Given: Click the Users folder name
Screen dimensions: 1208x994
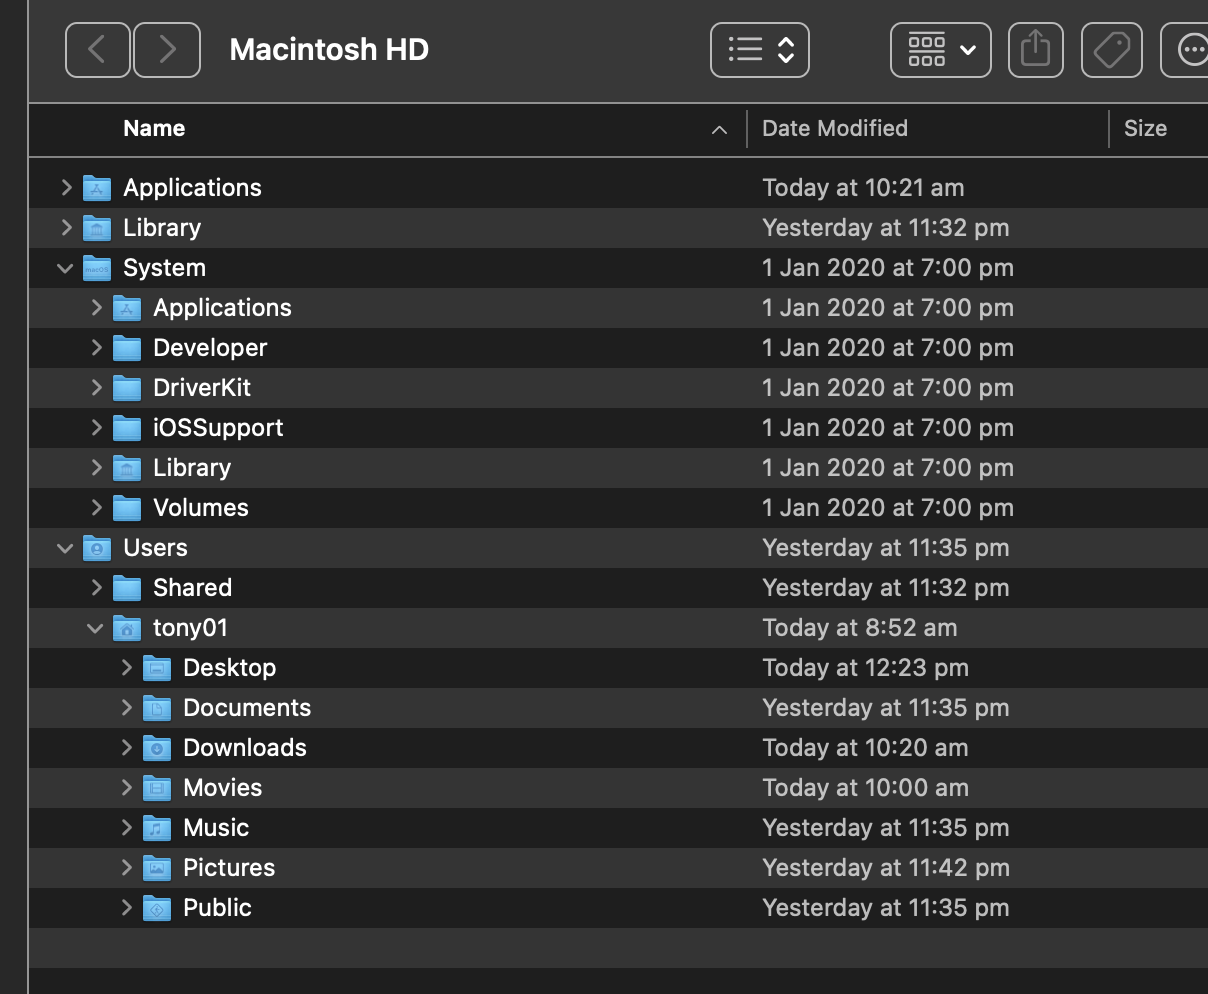Looking at the screenshot, I should pyautogui.click(x=155, y=548).
